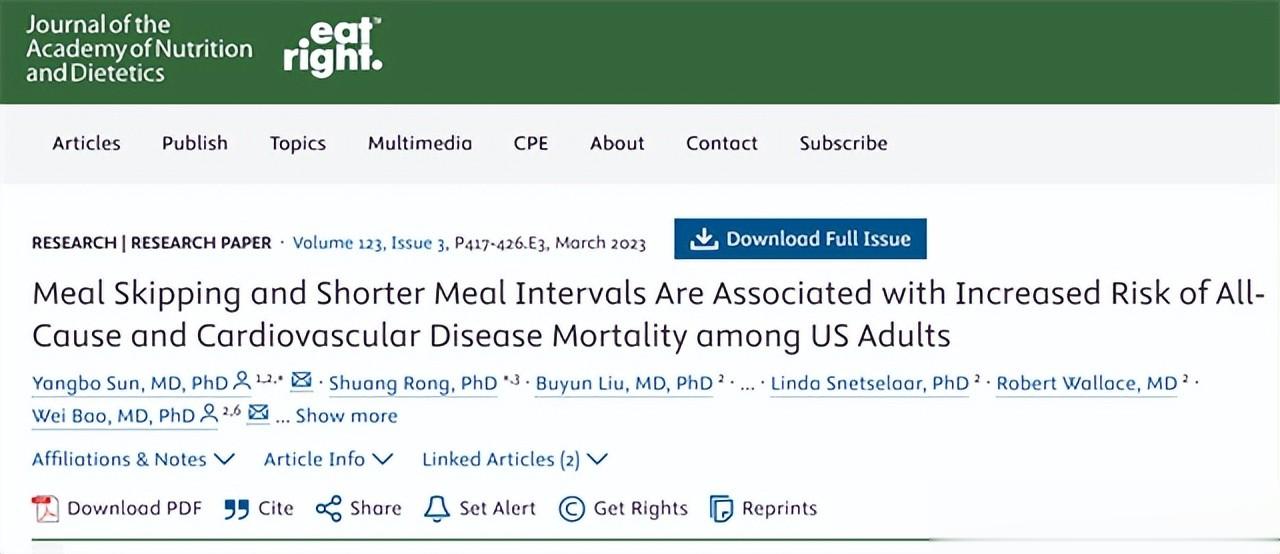Open the Linked Articles (2) dropdown
This screenshot has height=554, width=1280.
(x=514, y=459)
